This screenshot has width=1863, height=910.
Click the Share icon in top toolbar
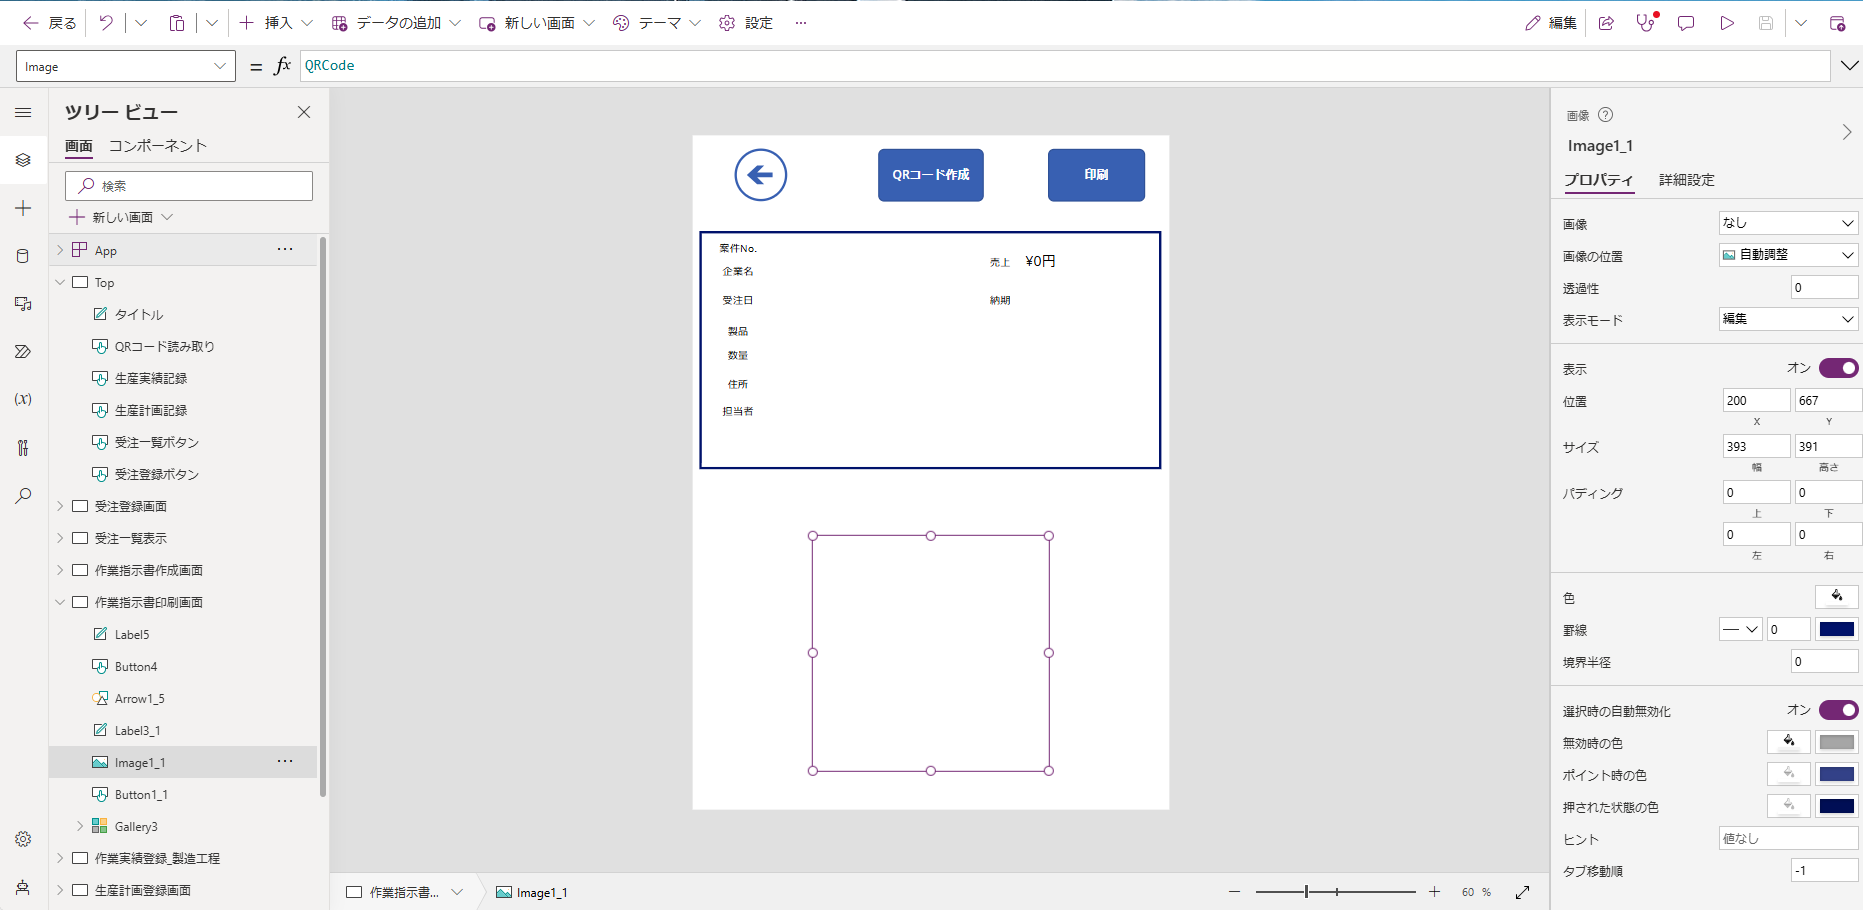[x=1606, y=23]
